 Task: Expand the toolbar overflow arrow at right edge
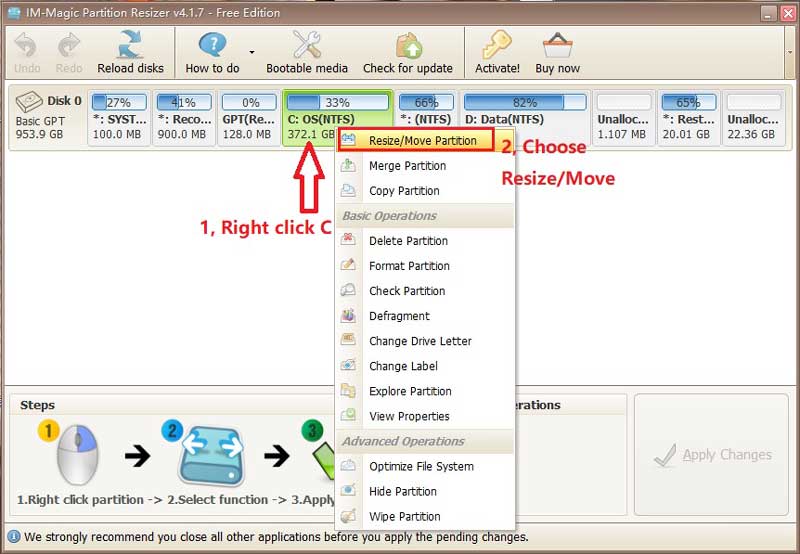coord(790,52)
